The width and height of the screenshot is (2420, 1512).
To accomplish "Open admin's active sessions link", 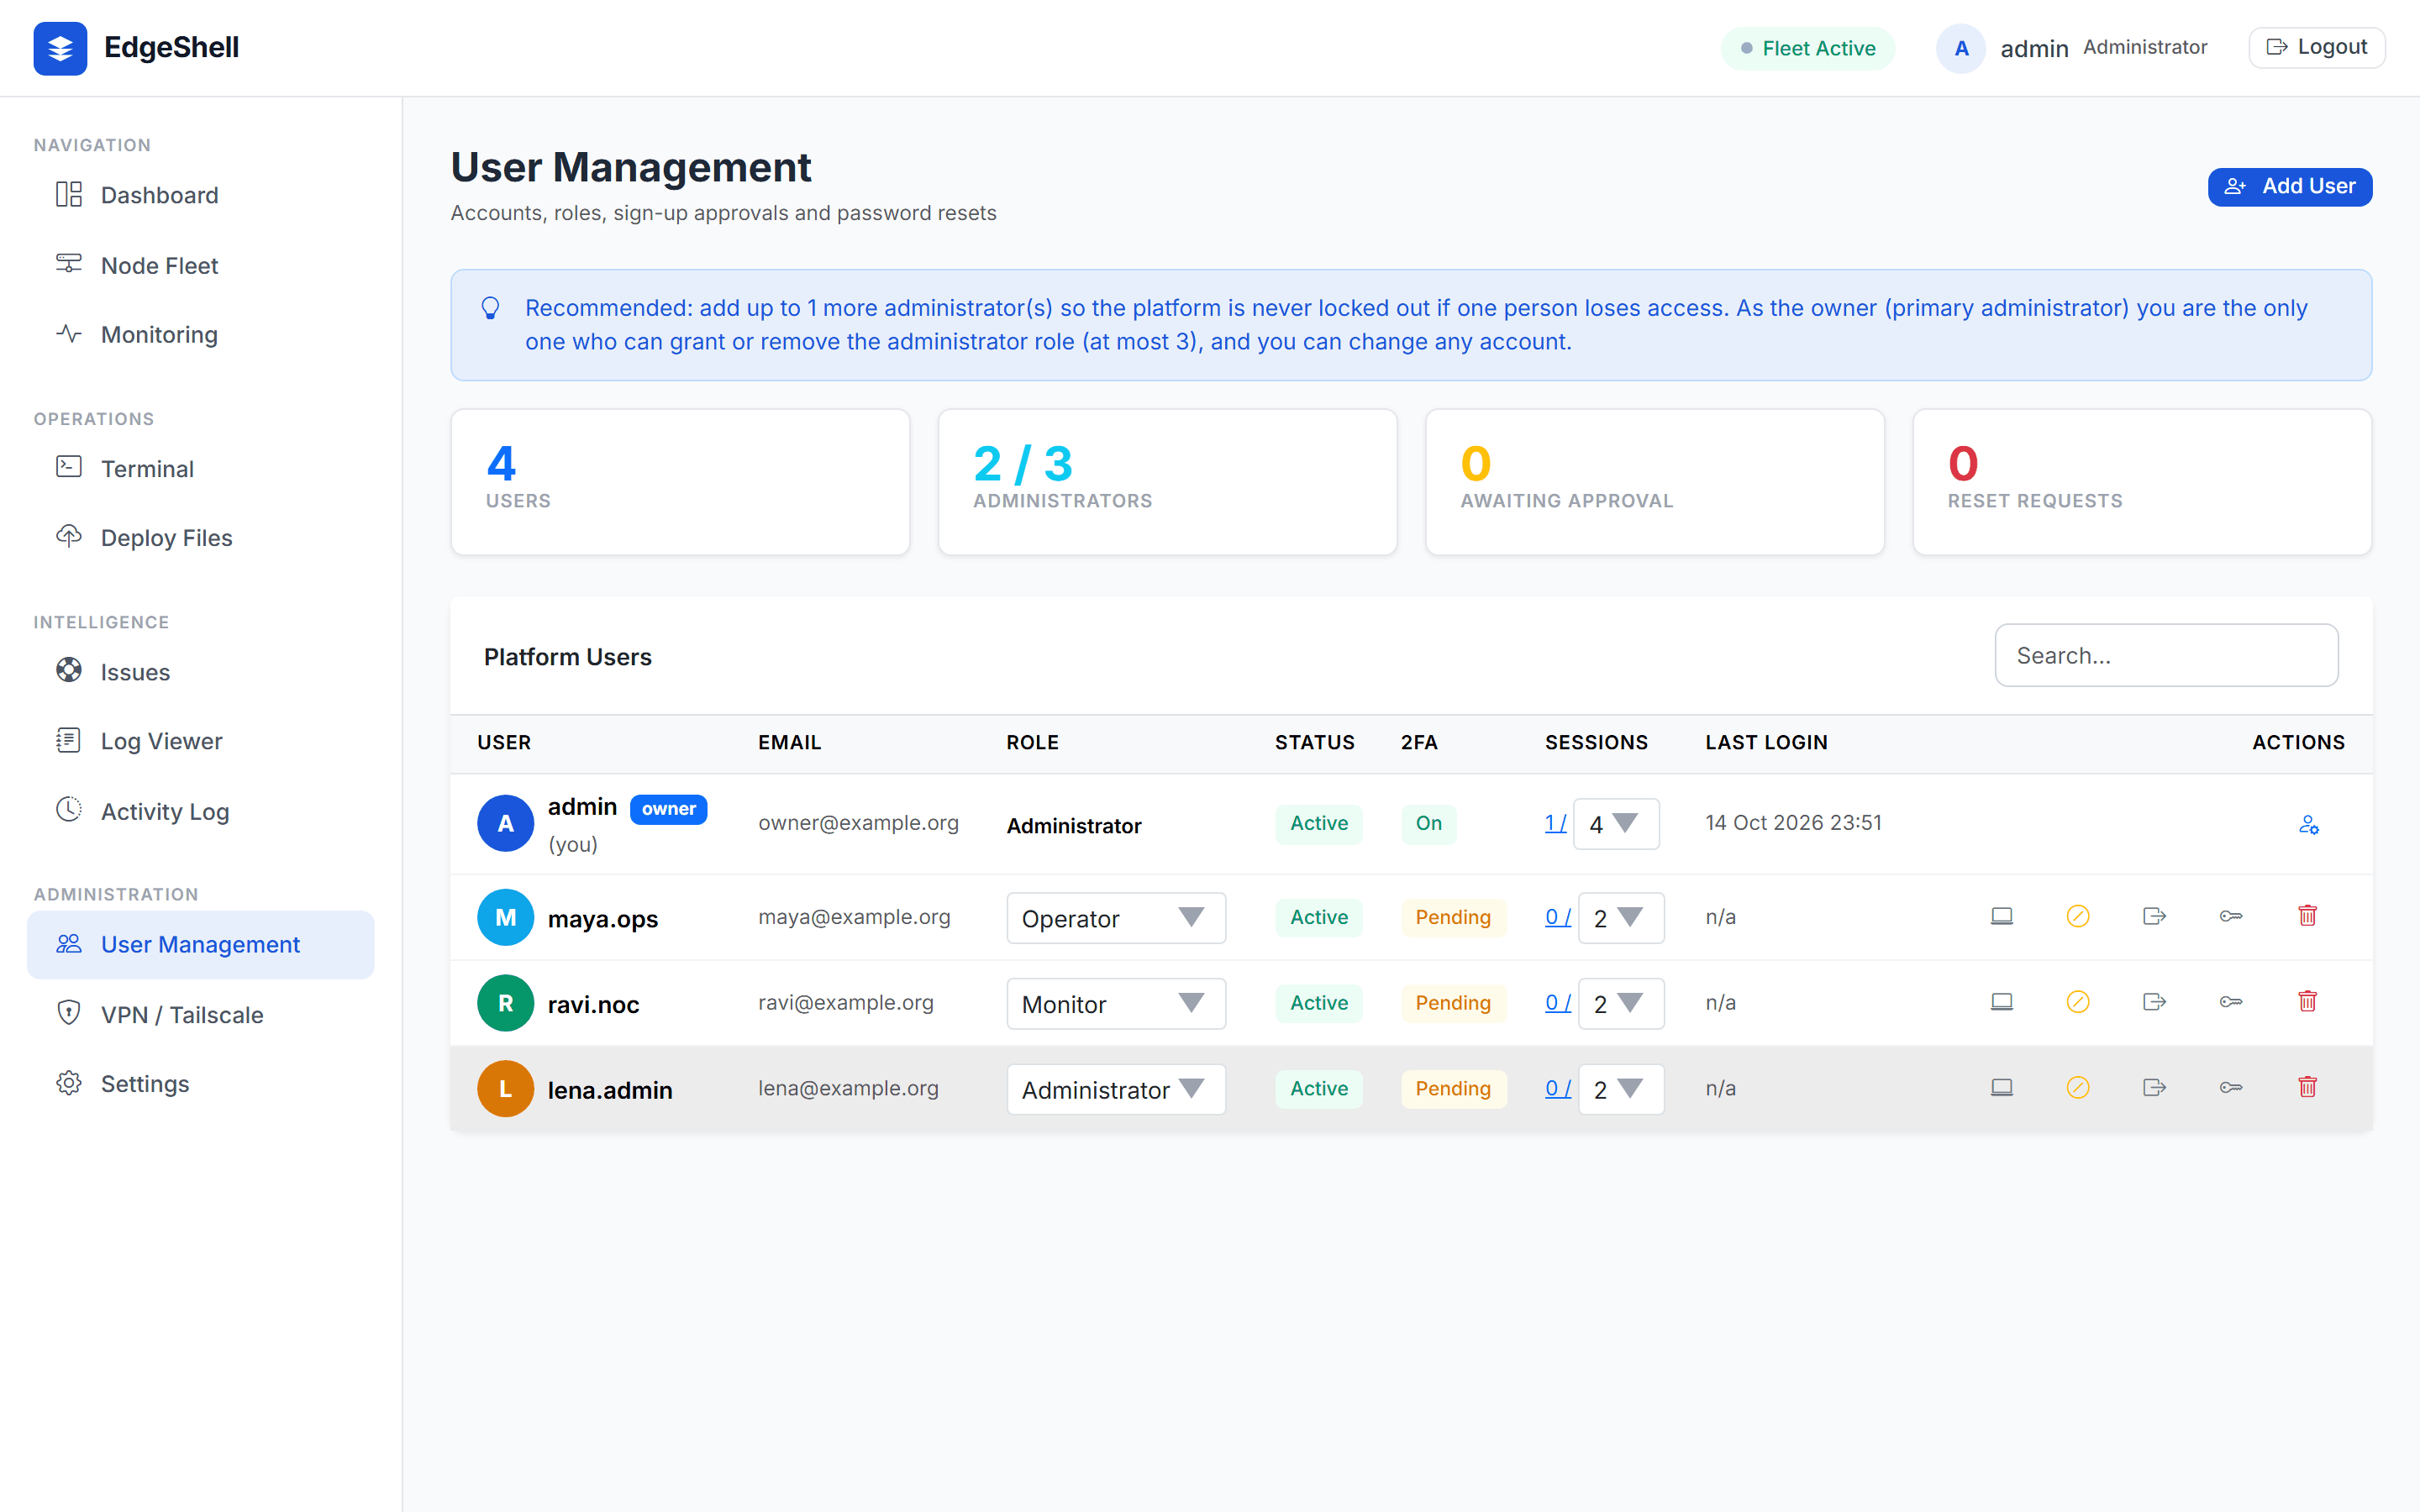I will tap(1555, 823).
